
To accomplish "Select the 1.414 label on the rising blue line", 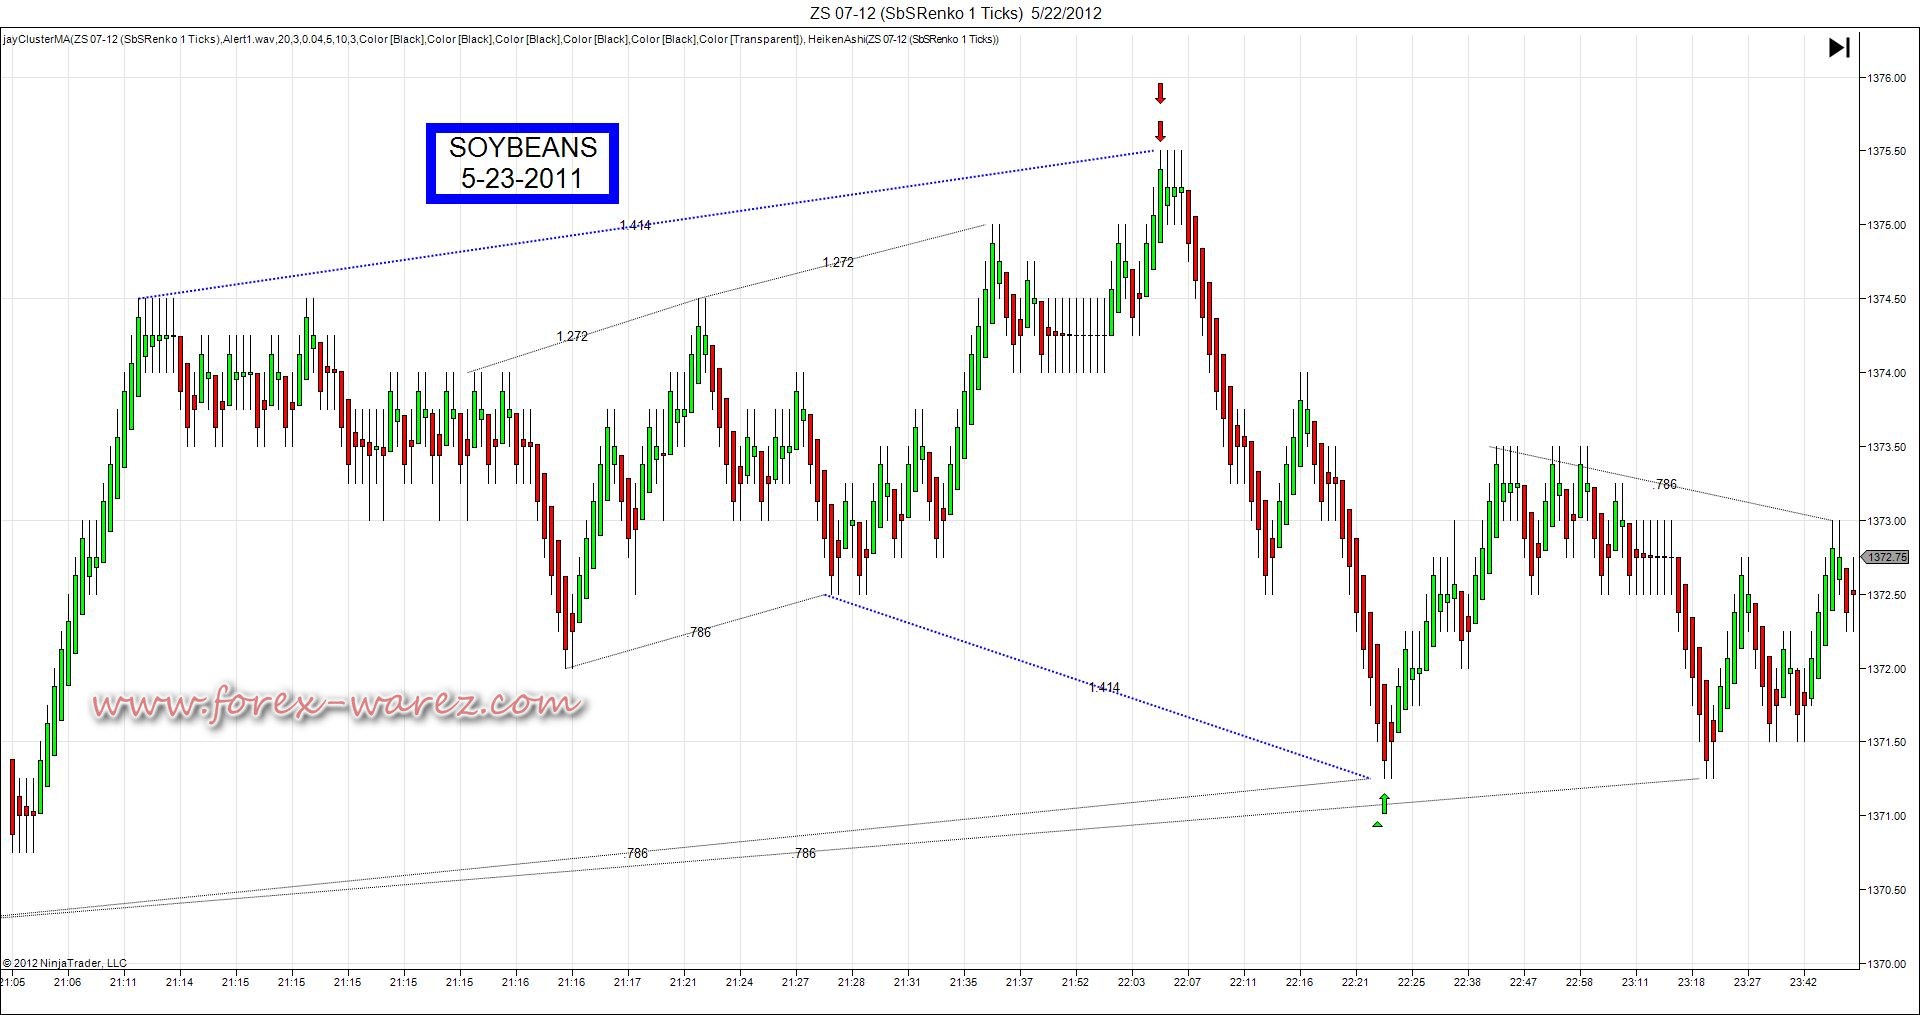I will pos(635,225).
